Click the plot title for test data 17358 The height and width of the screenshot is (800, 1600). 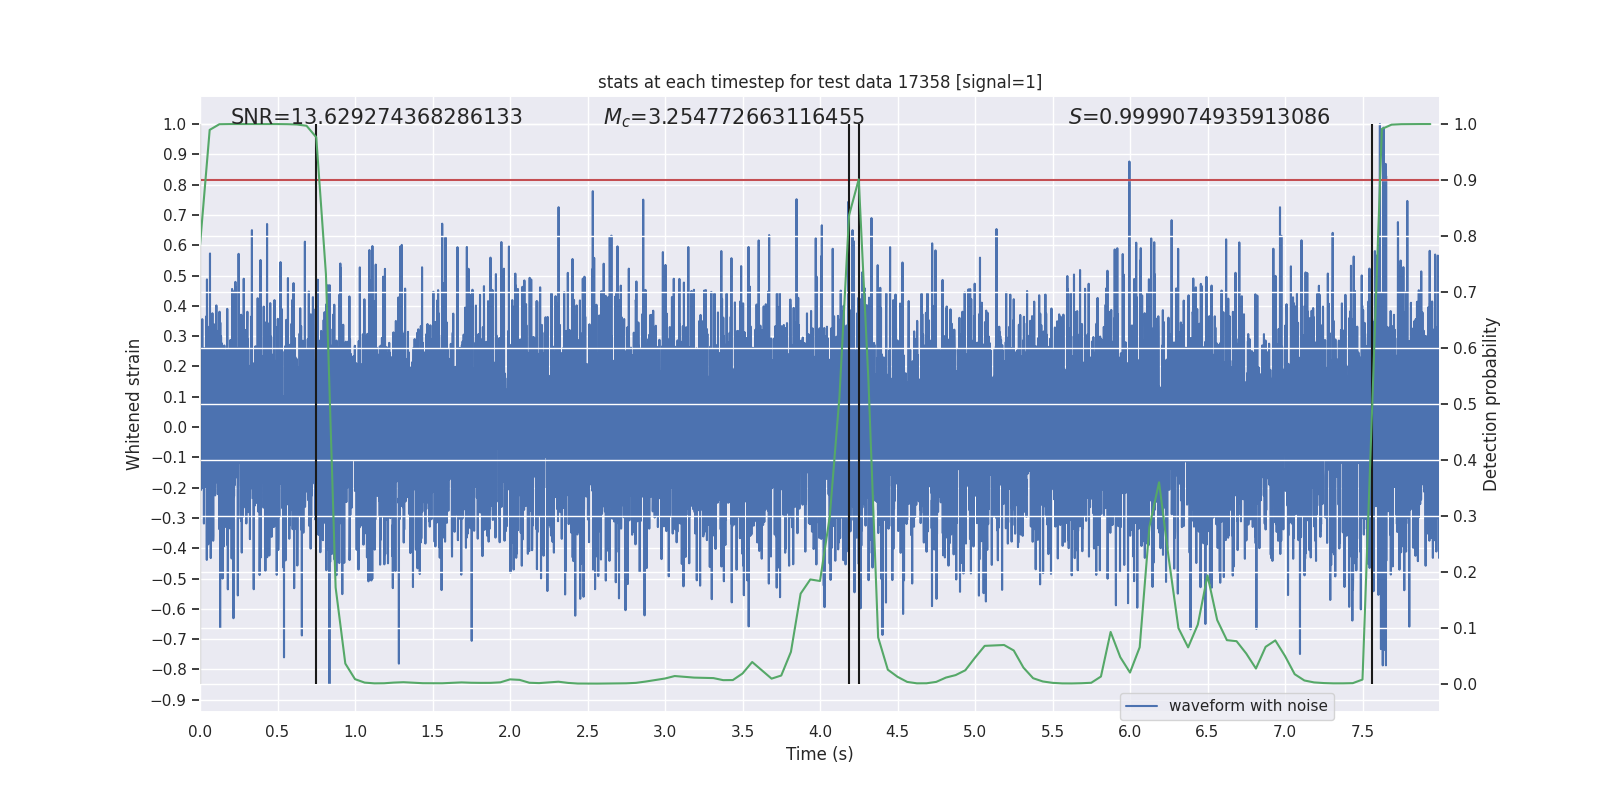pos(820,82)
